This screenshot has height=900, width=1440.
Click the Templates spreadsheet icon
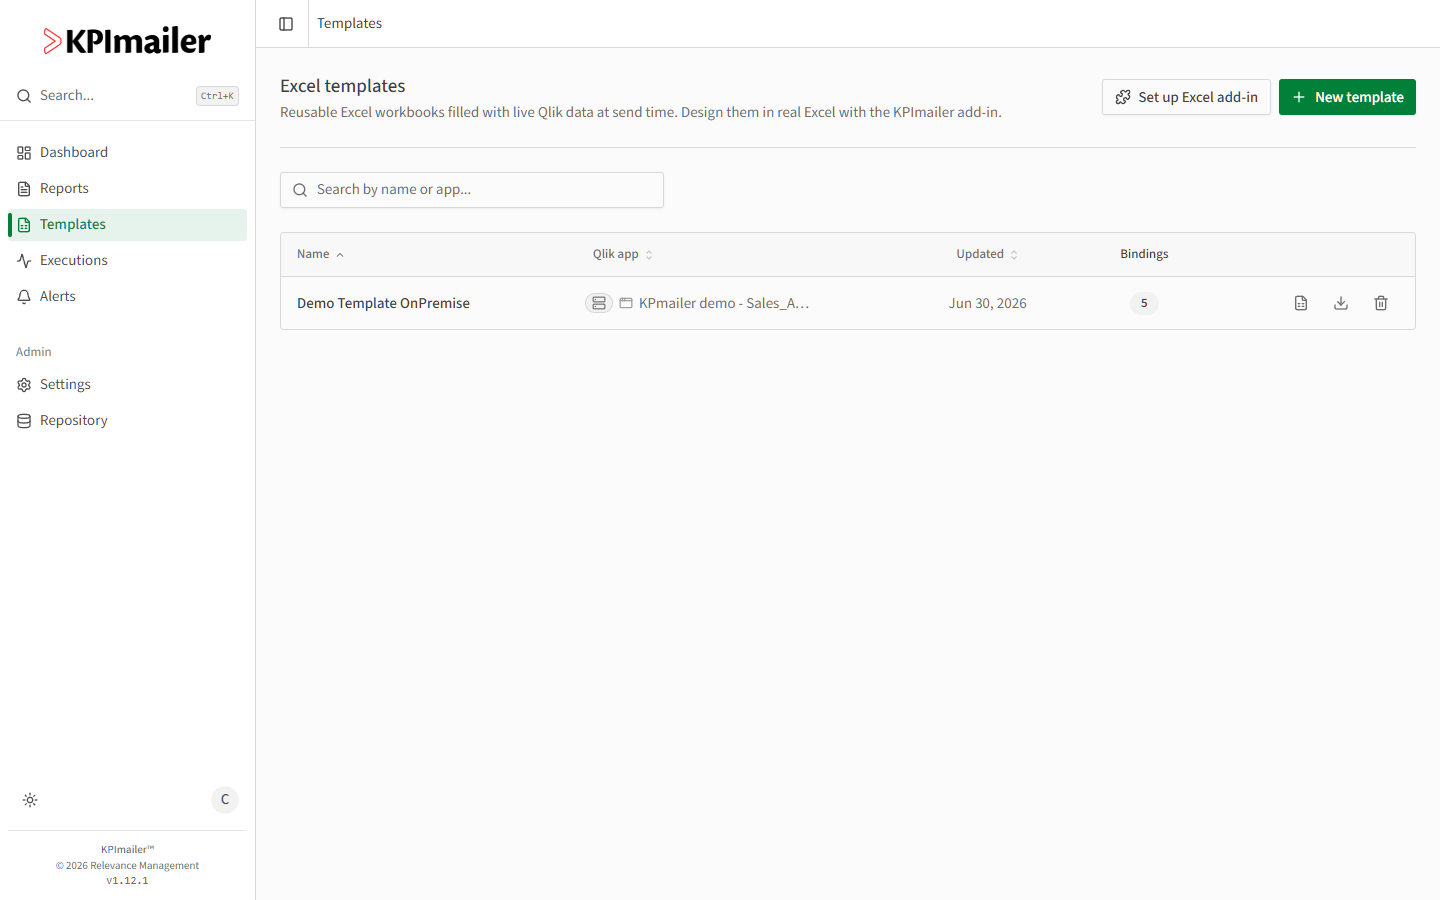click(x=24, y=225)
